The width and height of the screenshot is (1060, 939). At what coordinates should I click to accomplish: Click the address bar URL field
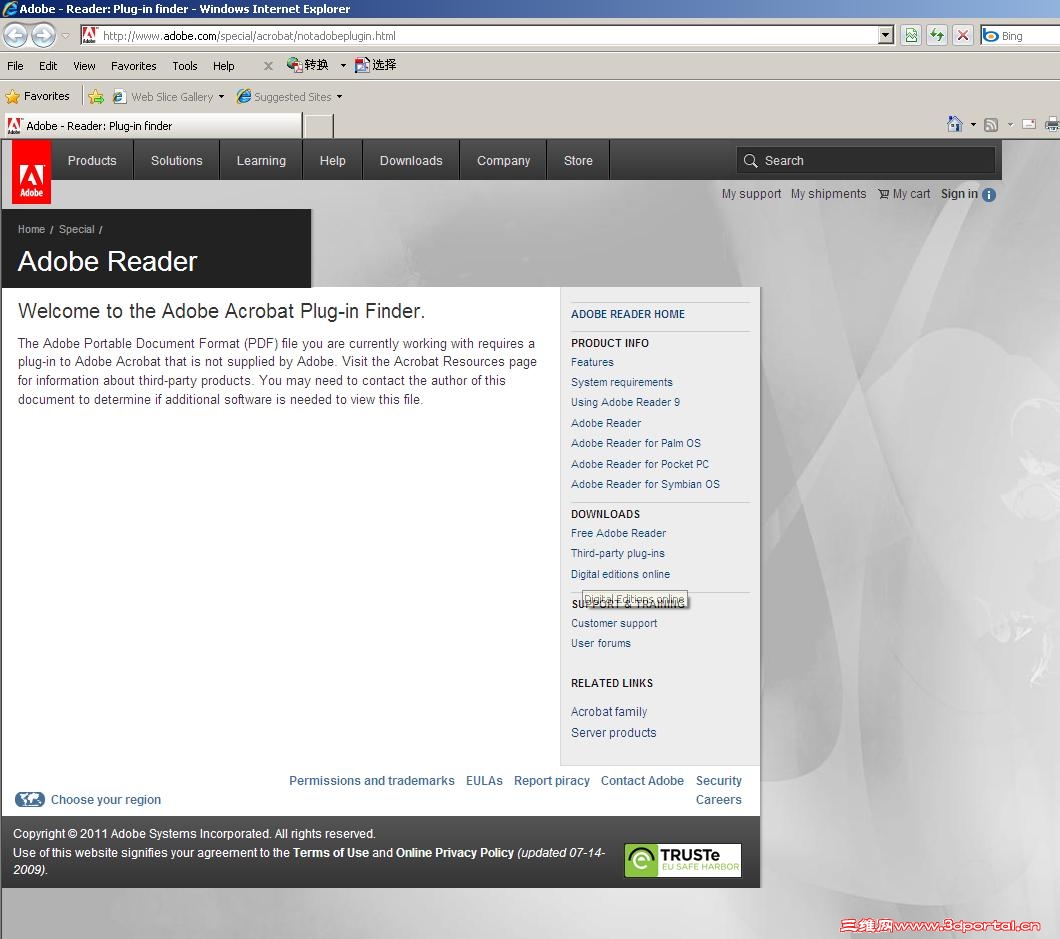tap(479, 35)
